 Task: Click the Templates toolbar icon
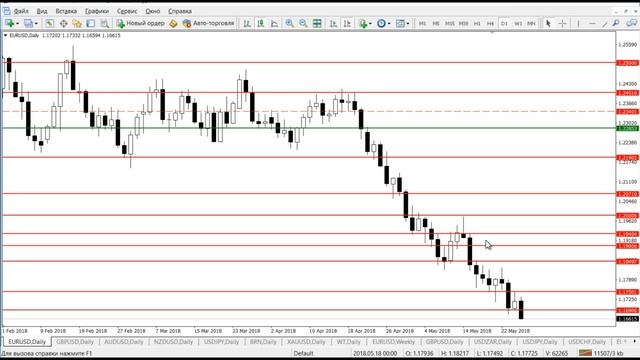tap(400, 23)
